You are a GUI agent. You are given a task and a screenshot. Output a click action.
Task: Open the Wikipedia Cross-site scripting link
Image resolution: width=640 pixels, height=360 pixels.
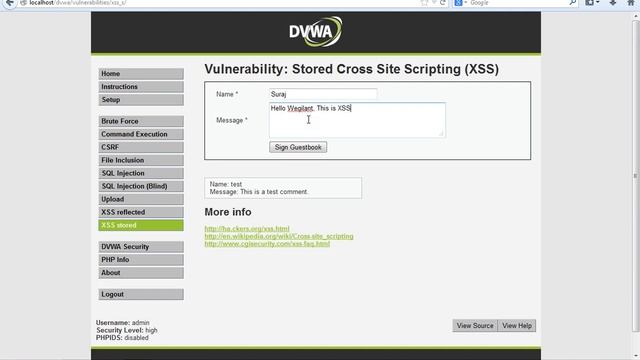279,236
